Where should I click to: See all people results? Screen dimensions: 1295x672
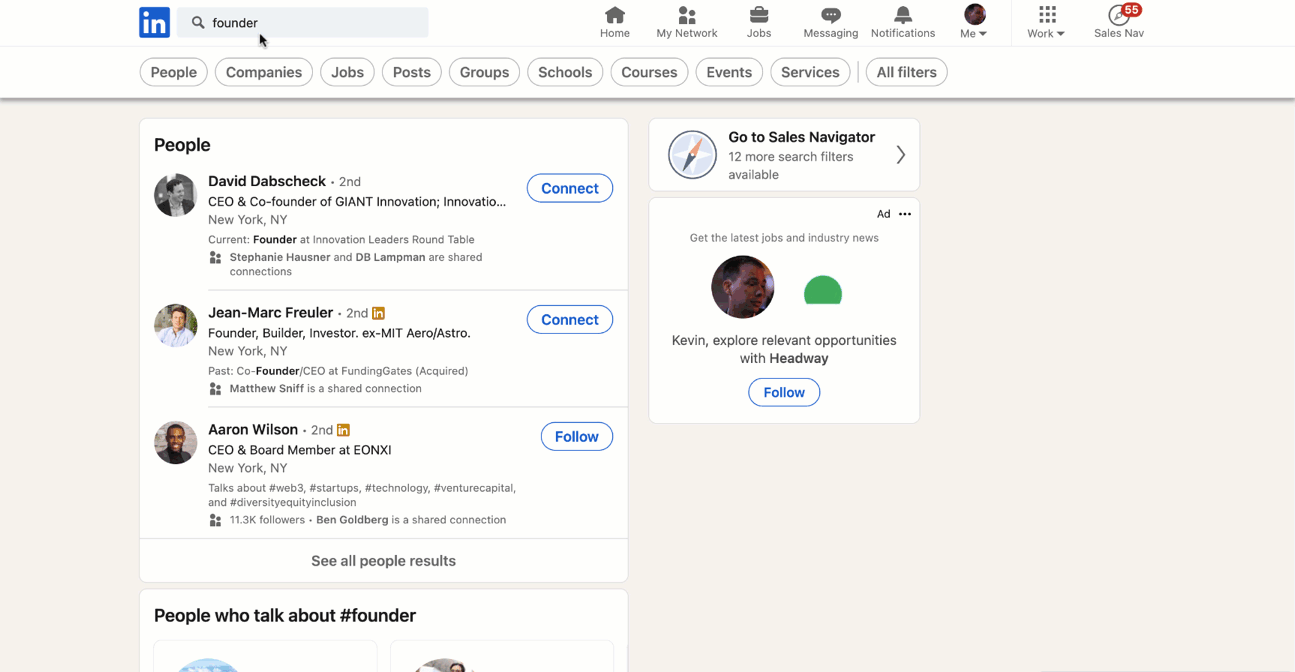tap(384, 561)
